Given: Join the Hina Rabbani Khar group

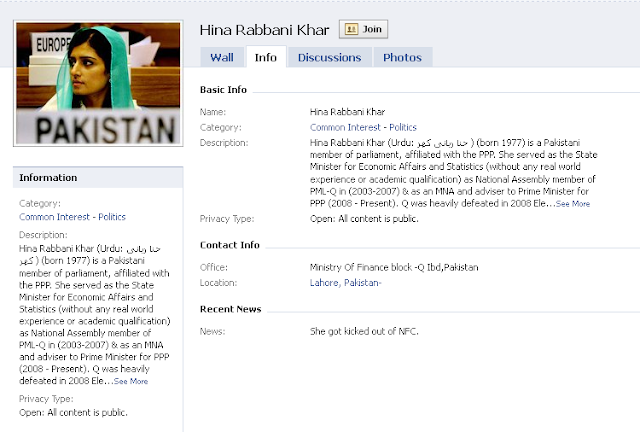Looking at the screenshot, I should pyautogui.click(x=363, y=29).
